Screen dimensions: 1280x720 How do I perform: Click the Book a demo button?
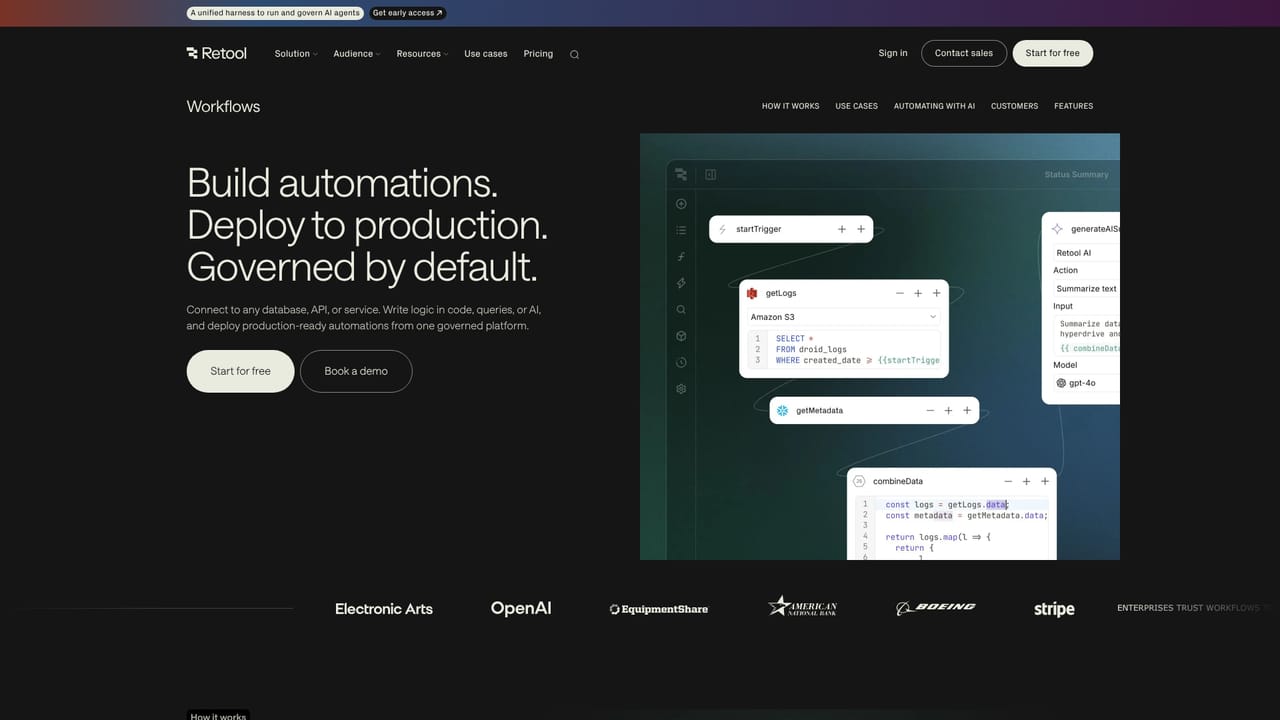[356, 371]
